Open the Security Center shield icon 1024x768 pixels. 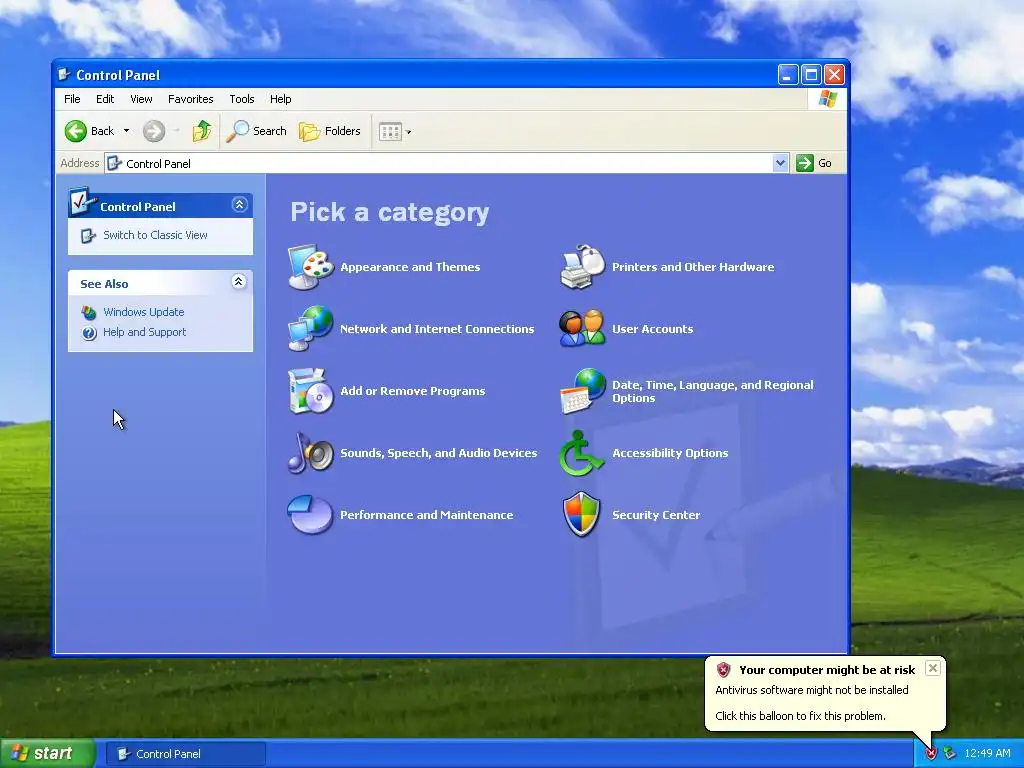click(581, 515)
